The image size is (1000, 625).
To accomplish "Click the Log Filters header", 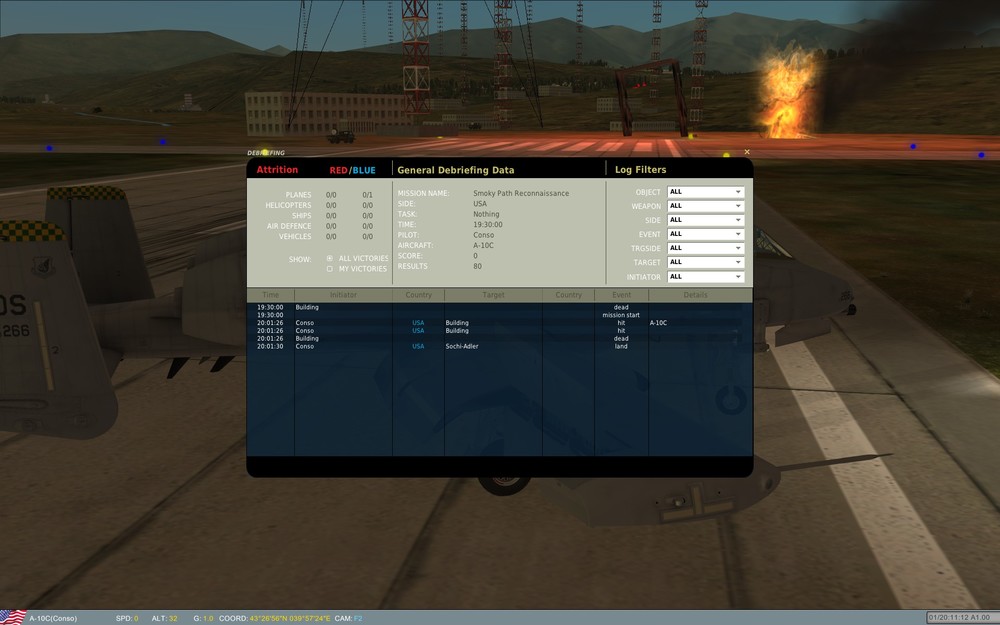I will pos(640,169).
